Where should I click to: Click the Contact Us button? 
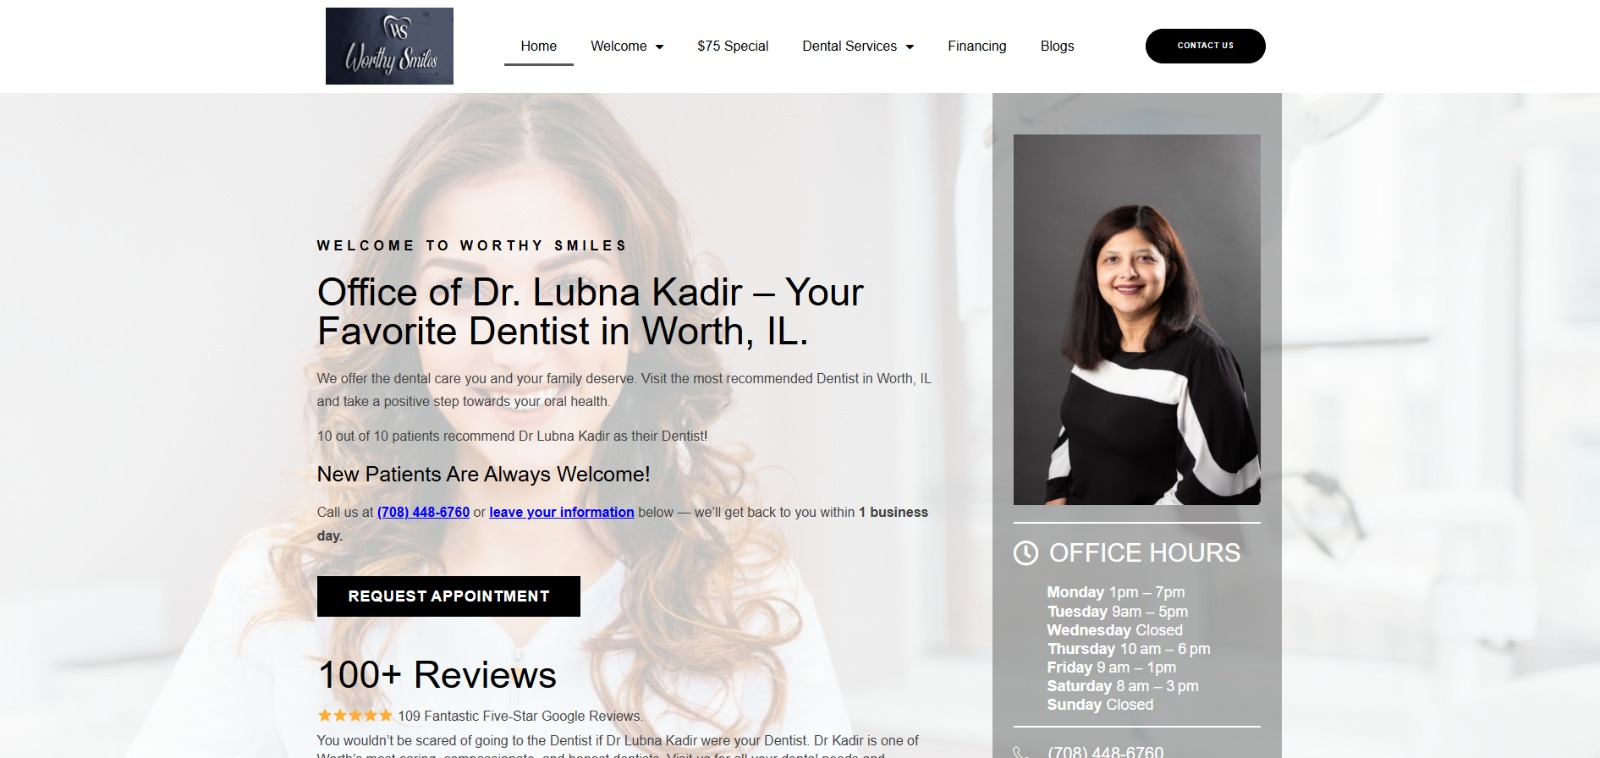click(1205, 46)
